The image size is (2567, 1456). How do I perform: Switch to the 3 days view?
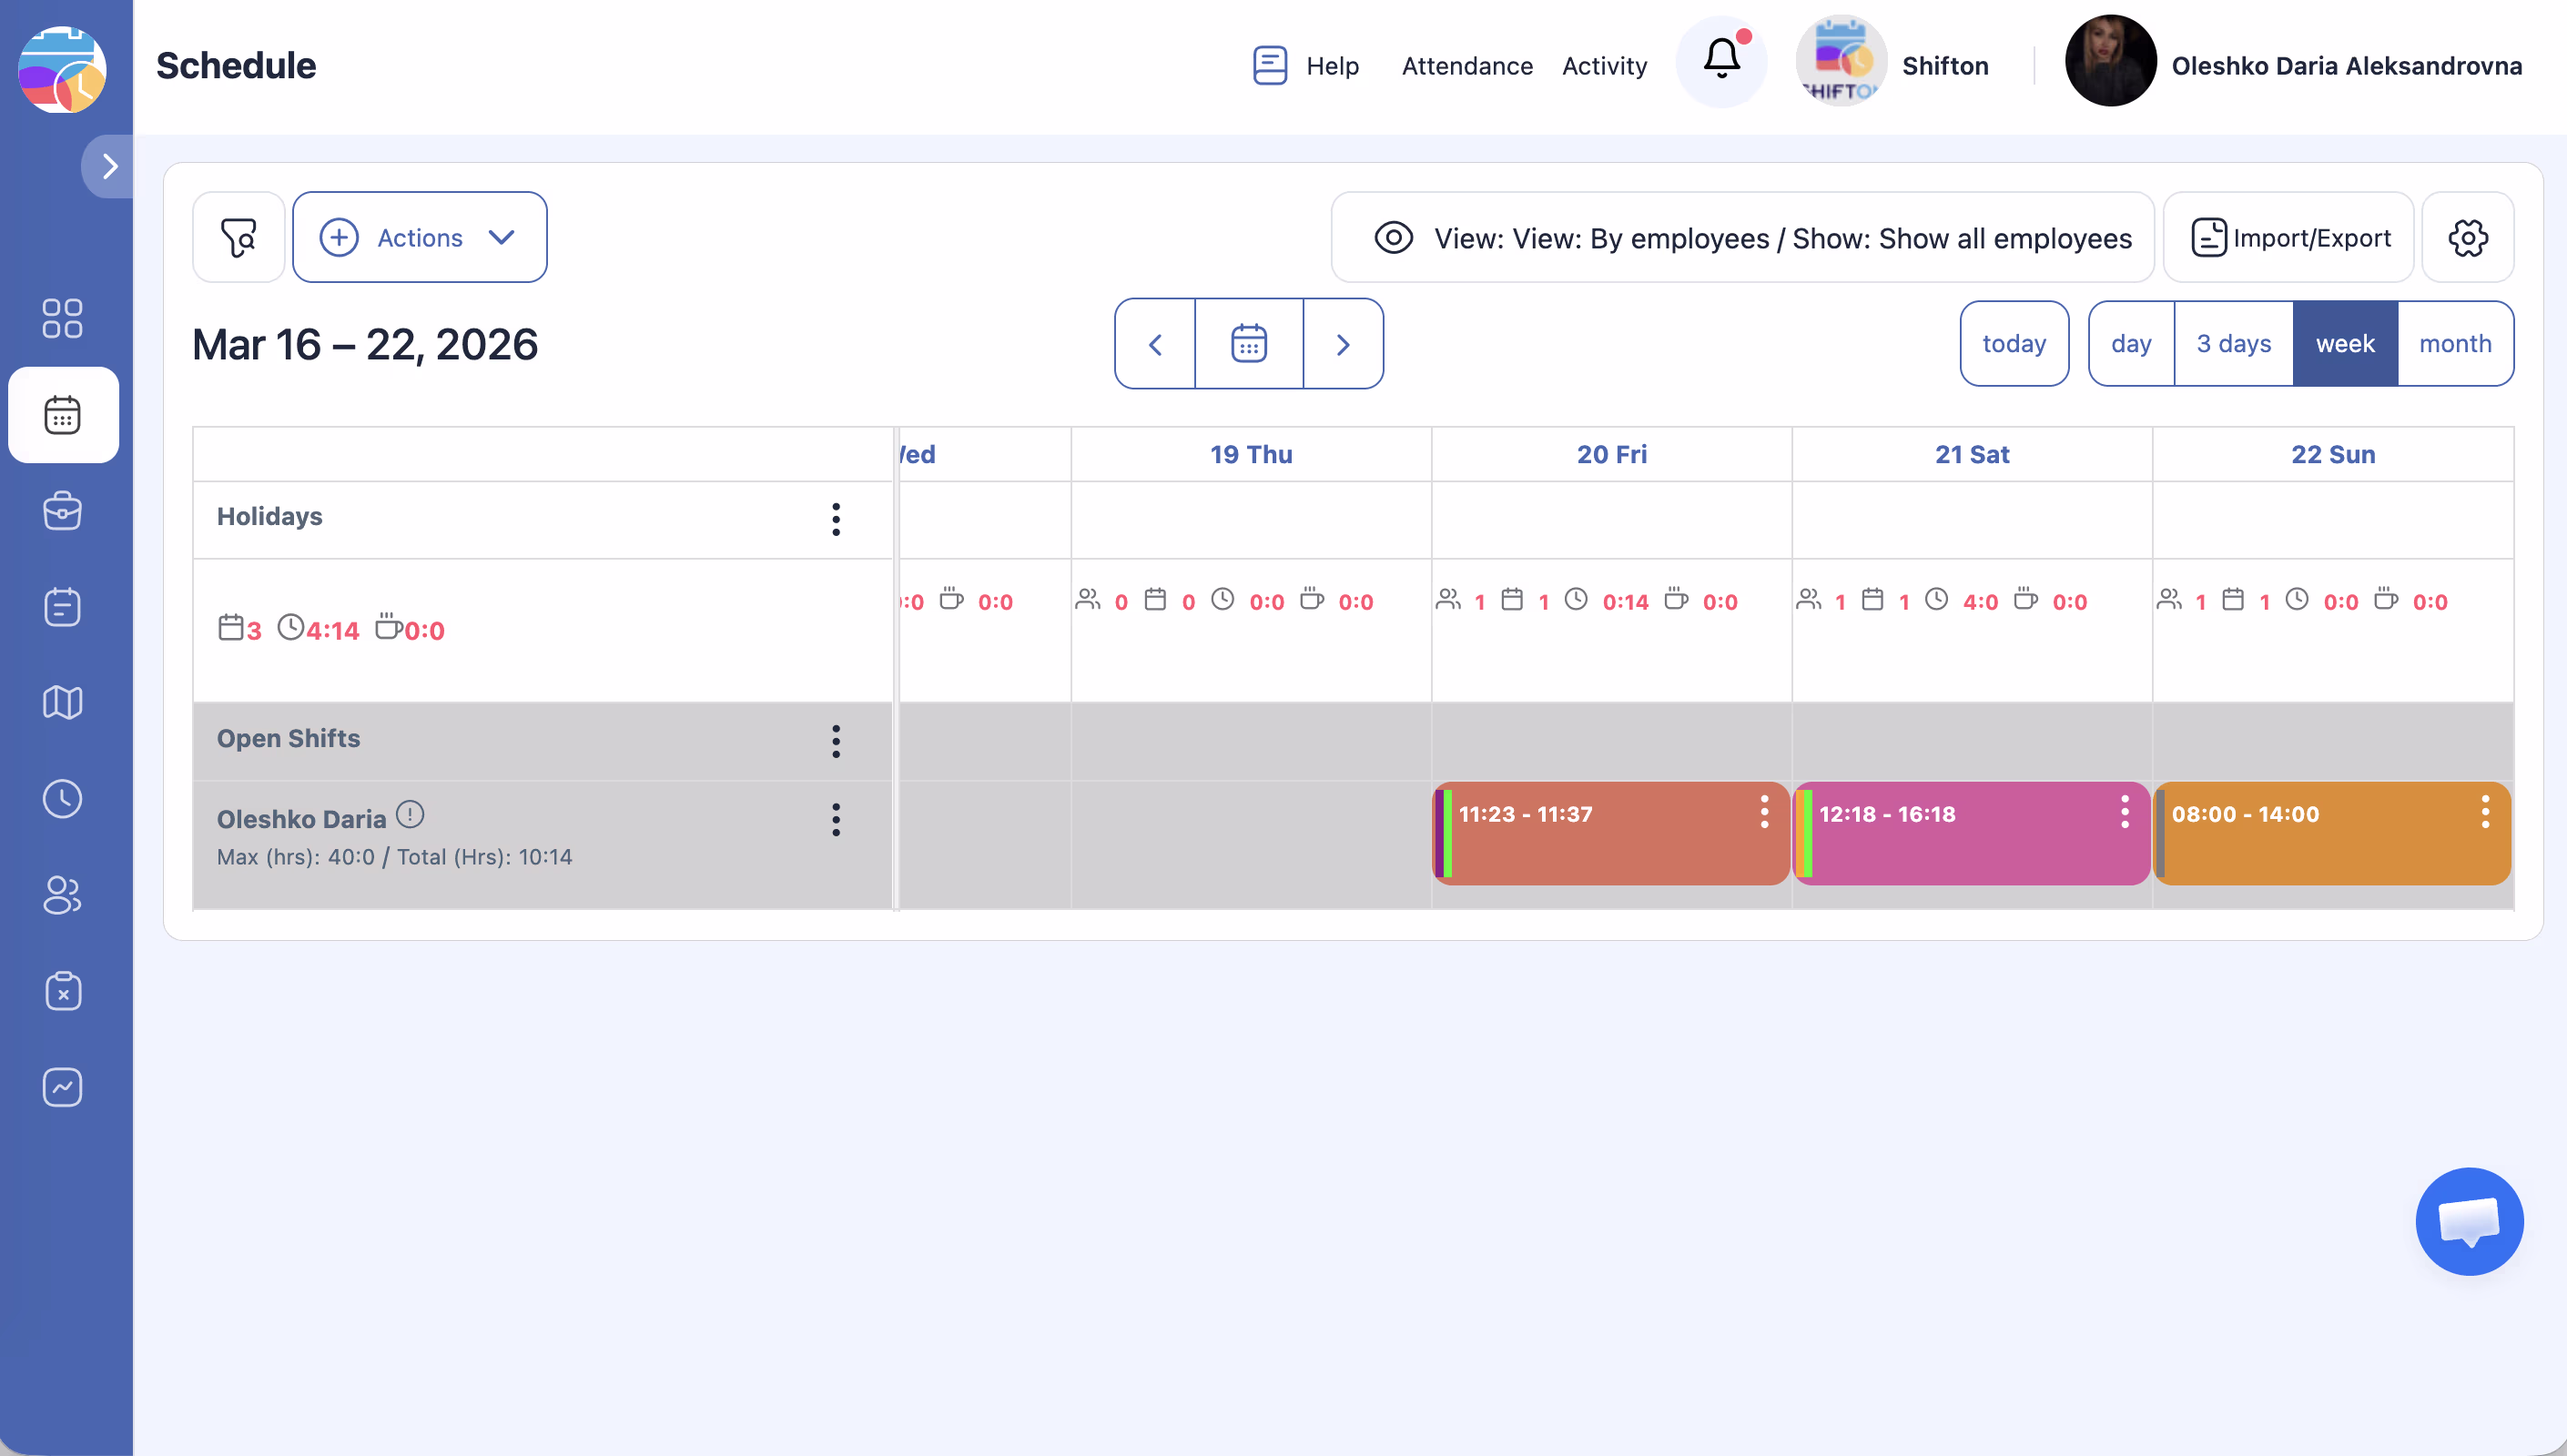(x=2233, y=343)
